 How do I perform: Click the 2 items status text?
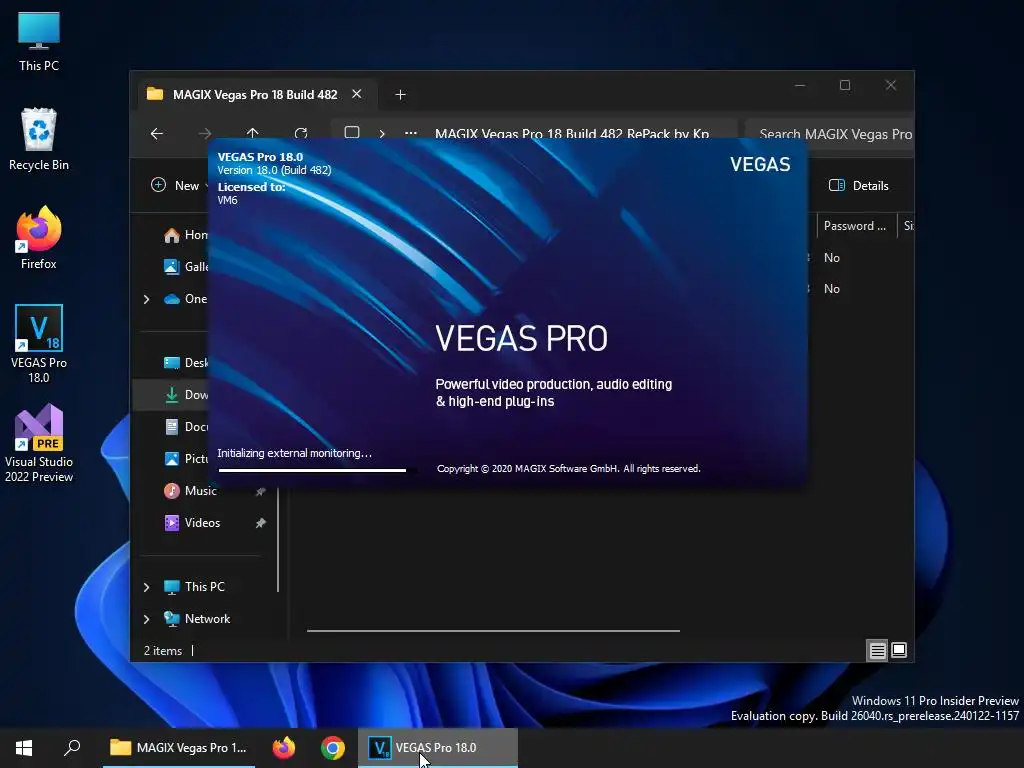click(163, 651)
